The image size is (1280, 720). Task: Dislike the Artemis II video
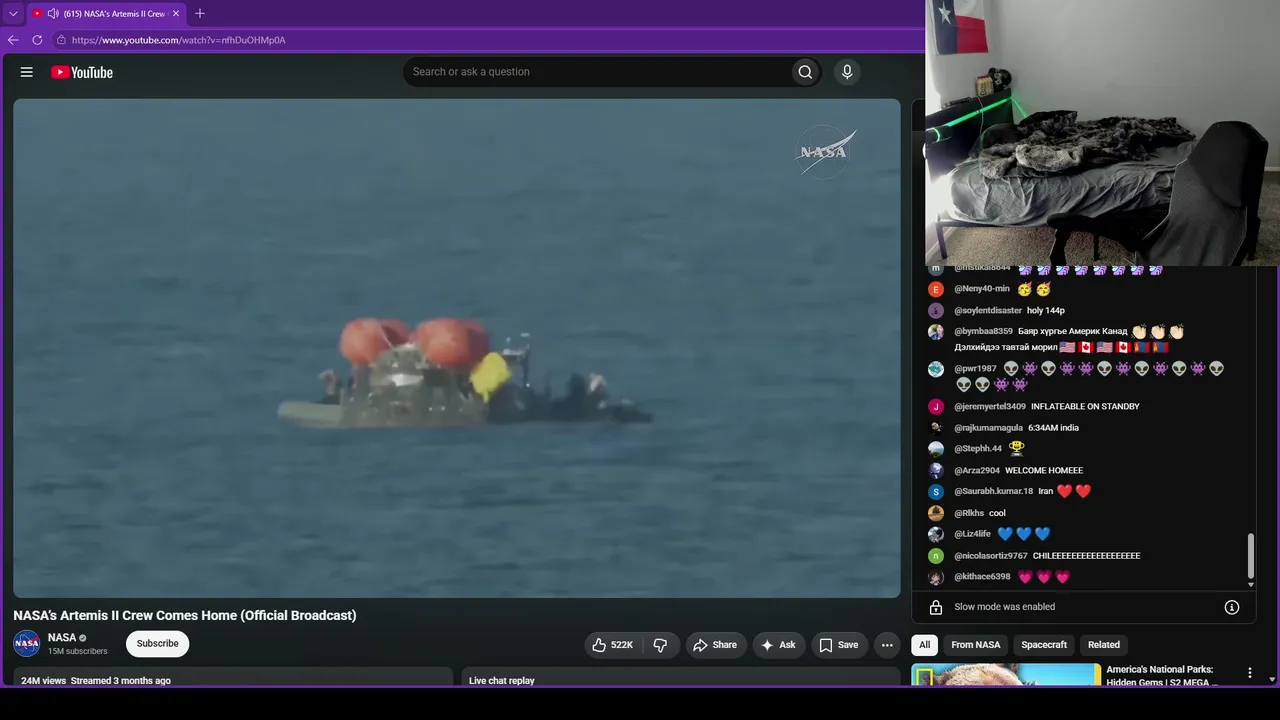[x=660, y=645]
